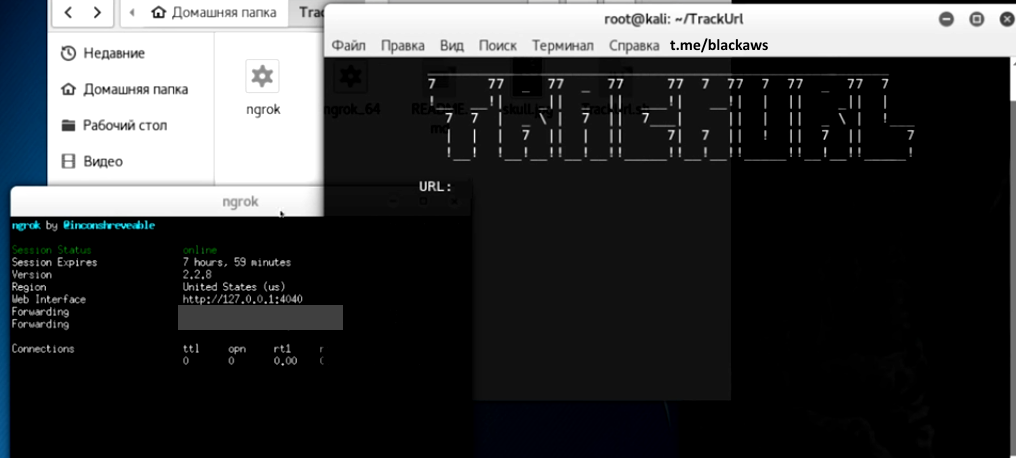The image size is (1016, 458).
Task: Click the URL prompt in TrackUrl terminal
Action: click(x=435, y=186)
